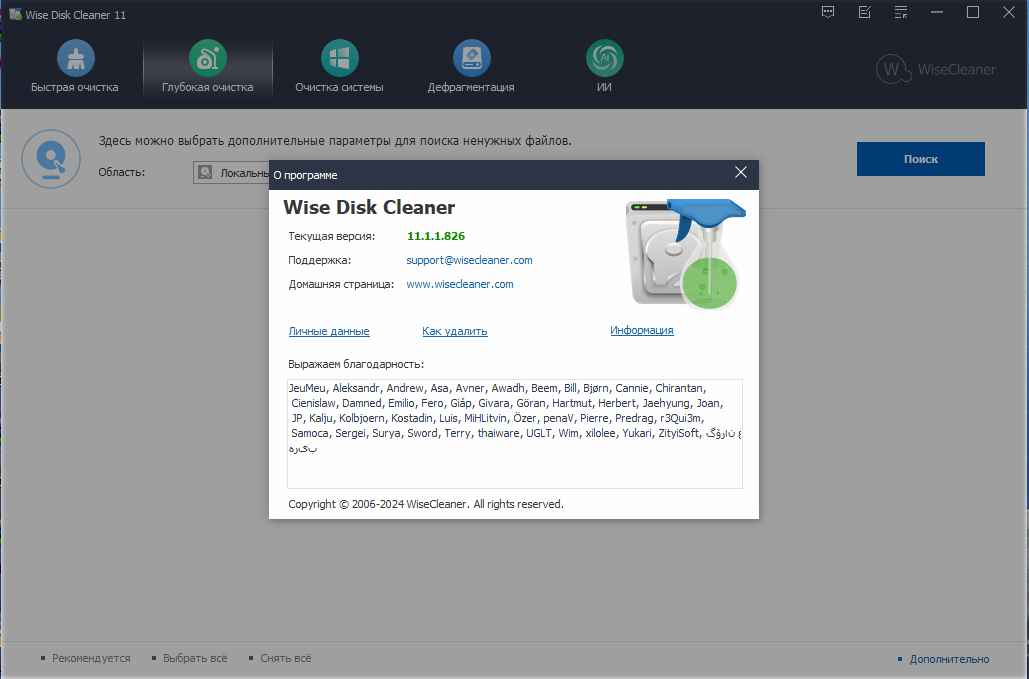Open the www.wisecleaner.com homepage link
The width and height of the screenshot is (1029, 679).
click(459, 284)
